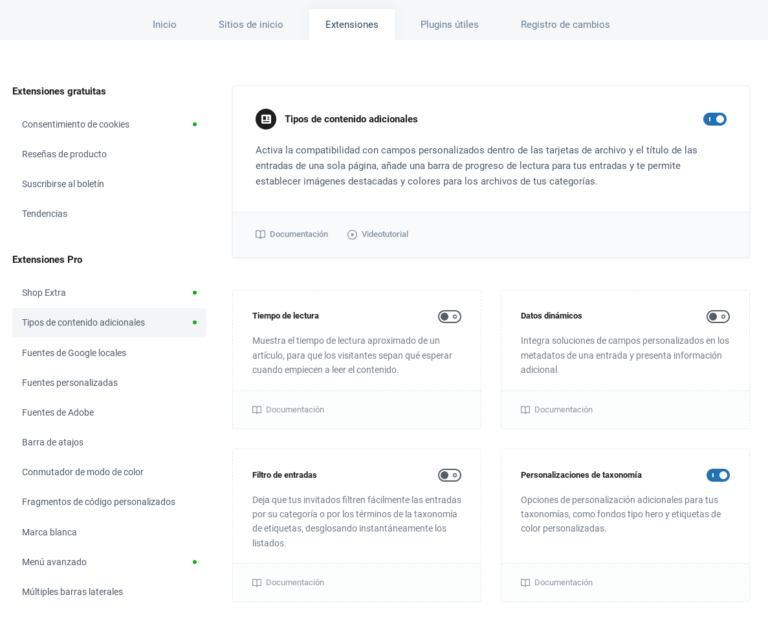Go to the Inicio tab
The height and width of the screenshot is (617, 768).
(164, 24)
